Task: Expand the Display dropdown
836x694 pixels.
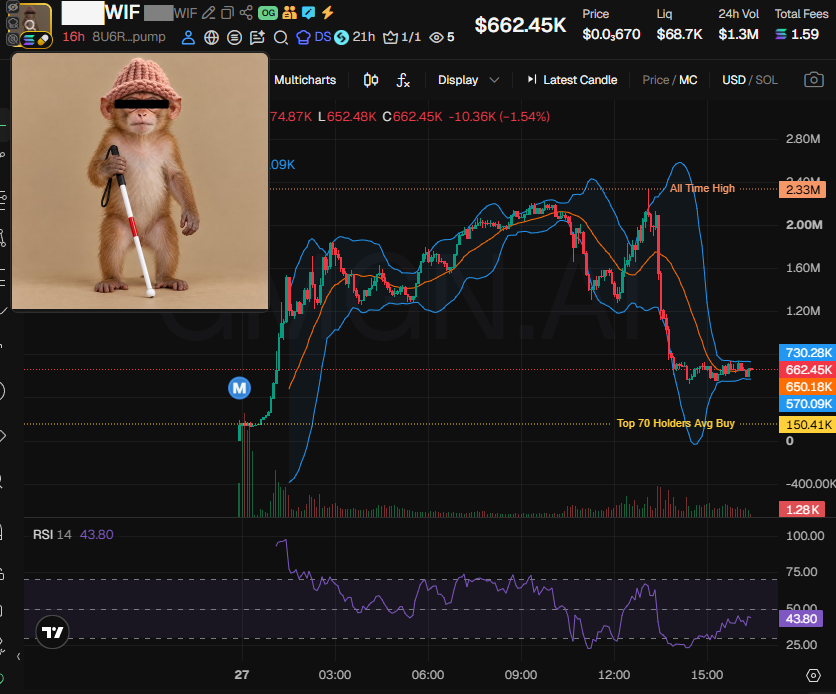Action: coord(468,80)
